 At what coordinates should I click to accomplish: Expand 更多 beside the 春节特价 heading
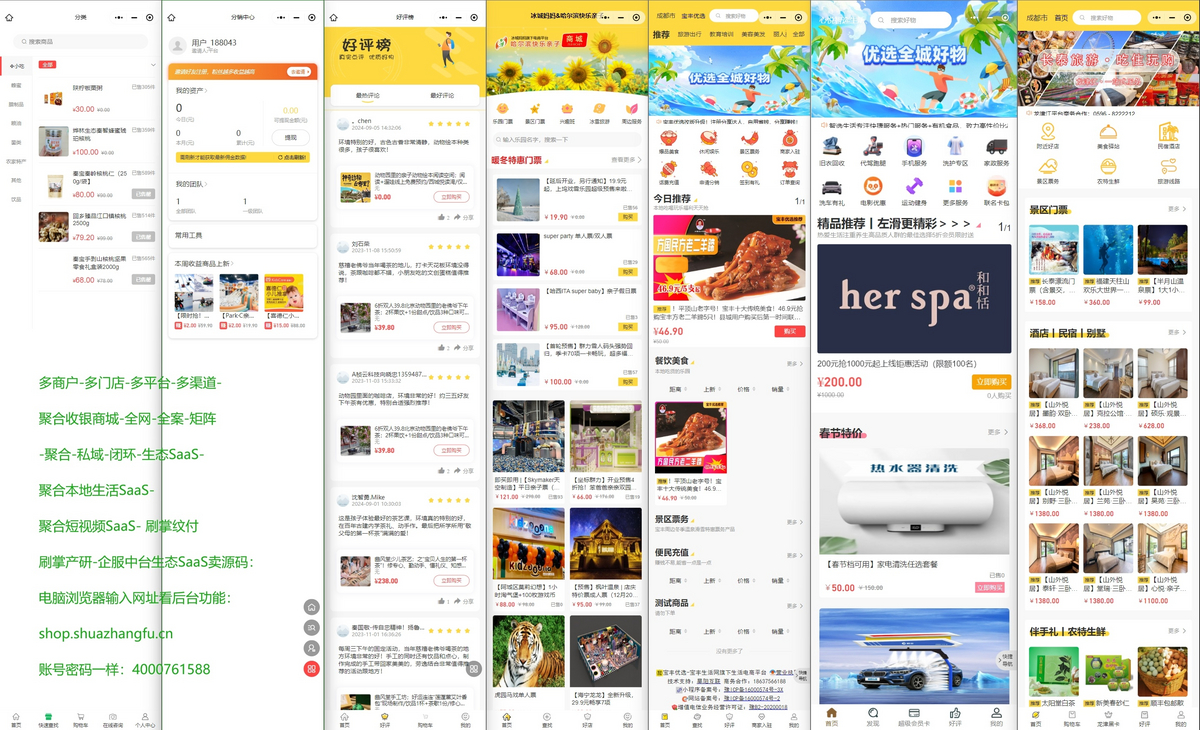pyautogui.click(x=997, y=432)
